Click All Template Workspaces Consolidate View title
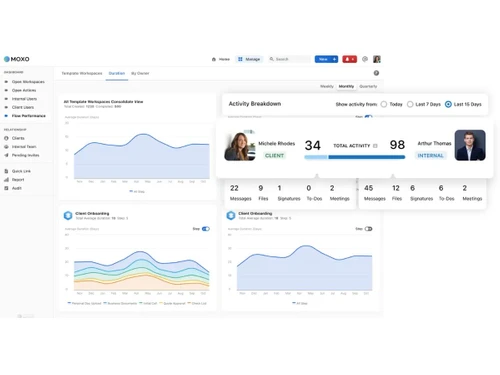Screen dimensions: 500x375 pyautogui.click(x=103, y=102)
